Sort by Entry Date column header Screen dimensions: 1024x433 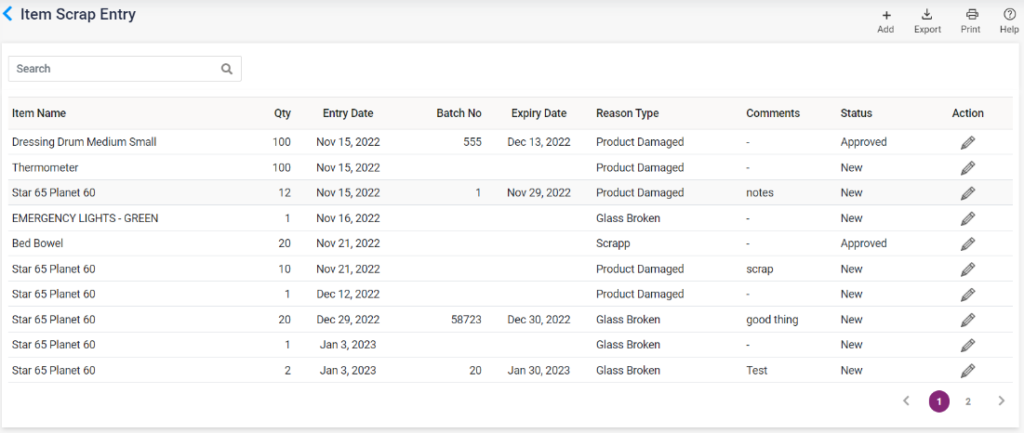point(348,113)
